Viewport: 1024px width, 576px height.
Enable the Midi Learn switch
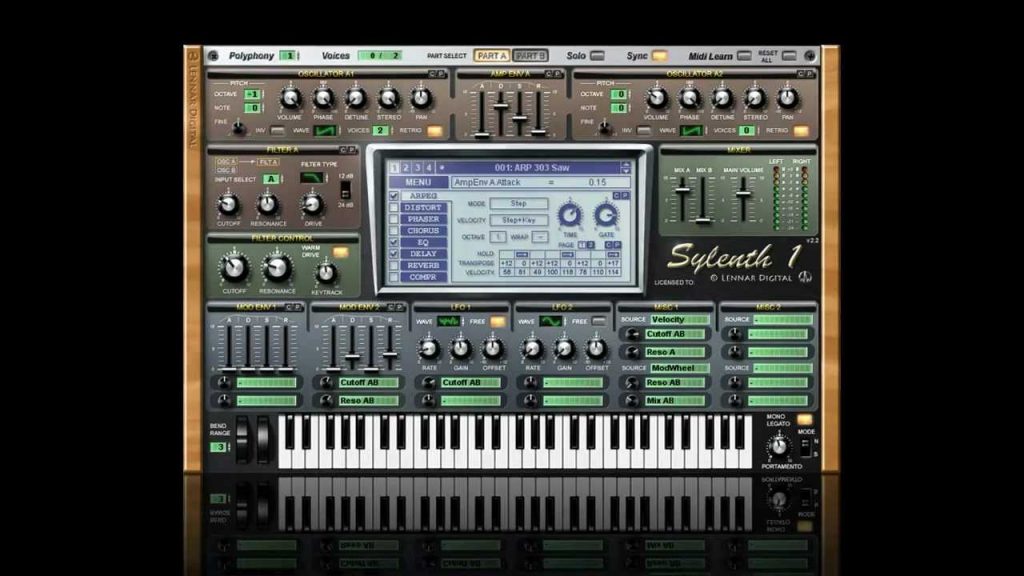744,56
